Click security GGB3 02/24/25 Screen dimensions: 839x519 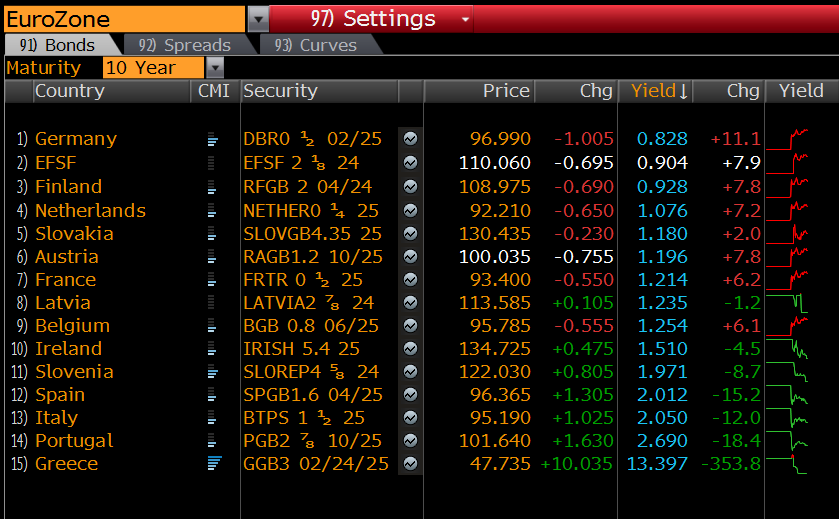click(316, 464)
